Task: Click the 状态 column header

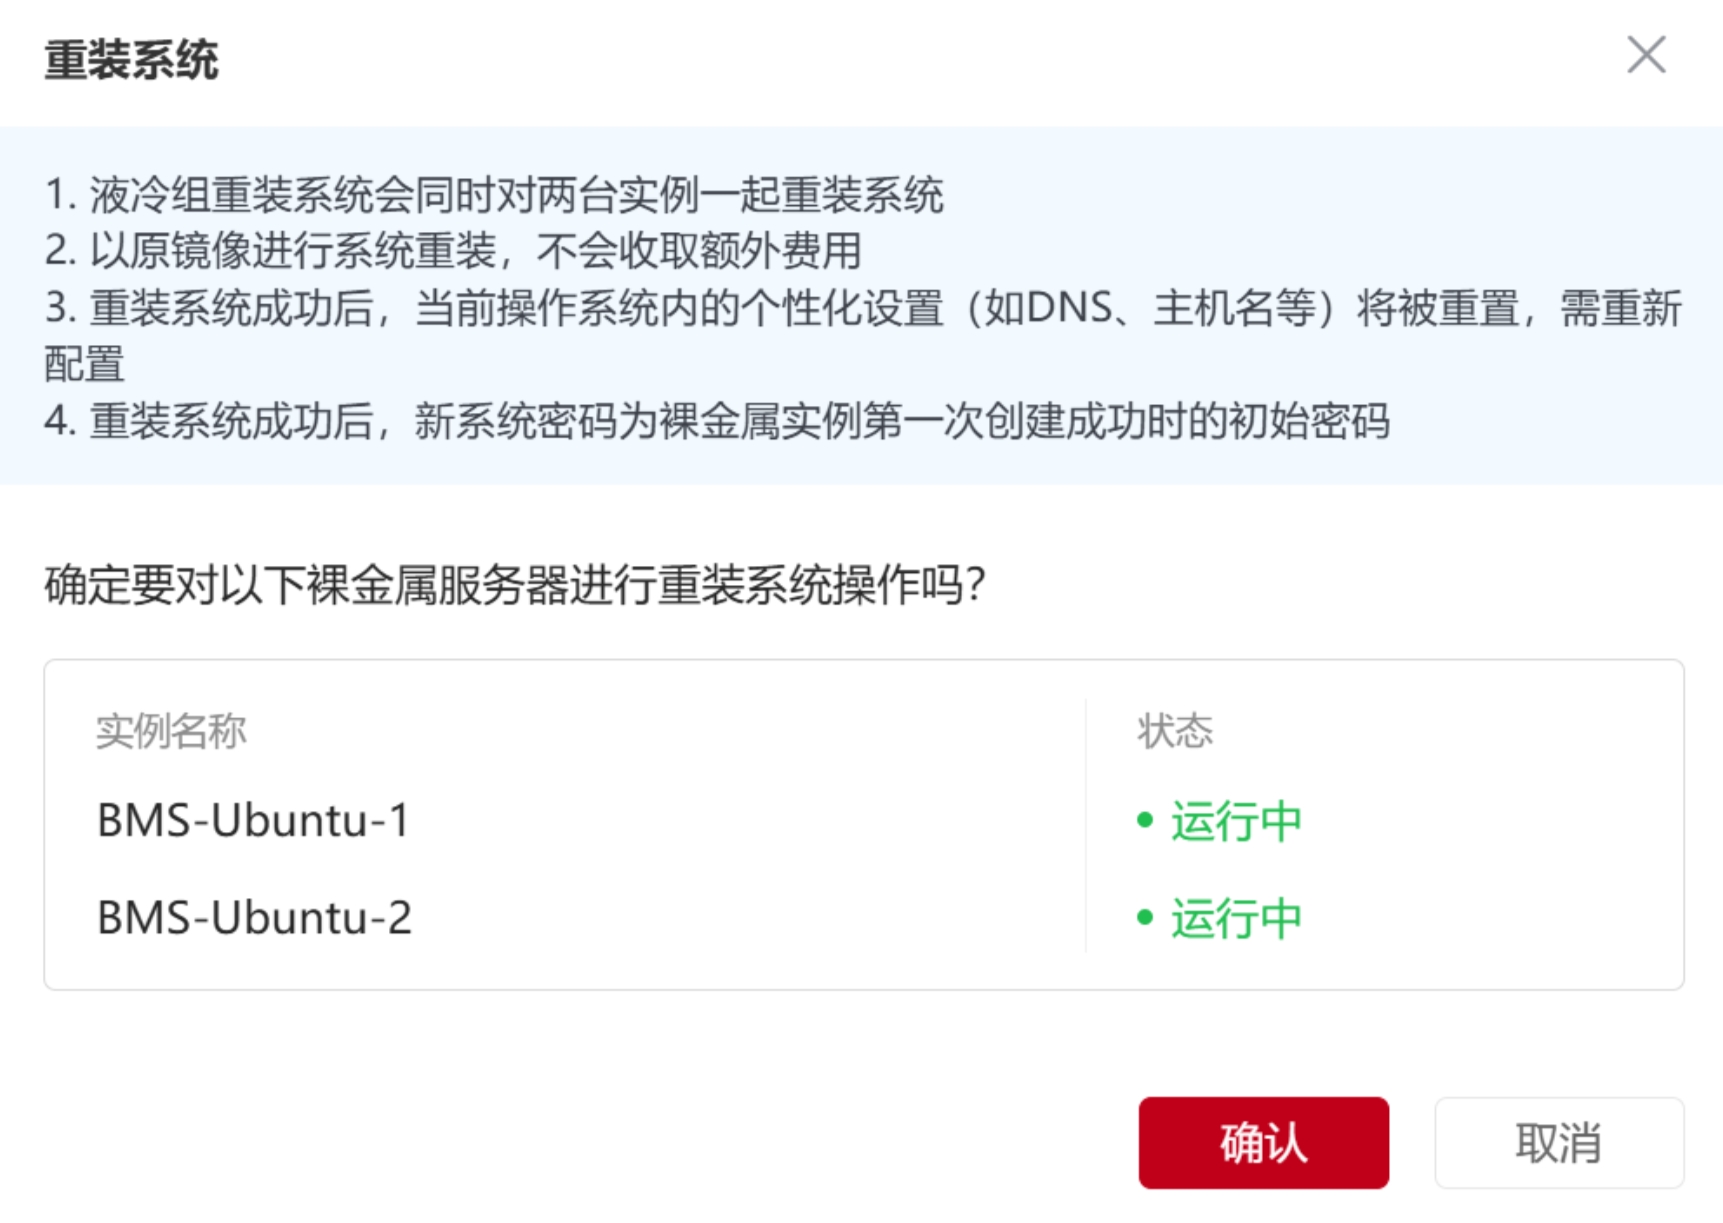Action: [1175, 731]
